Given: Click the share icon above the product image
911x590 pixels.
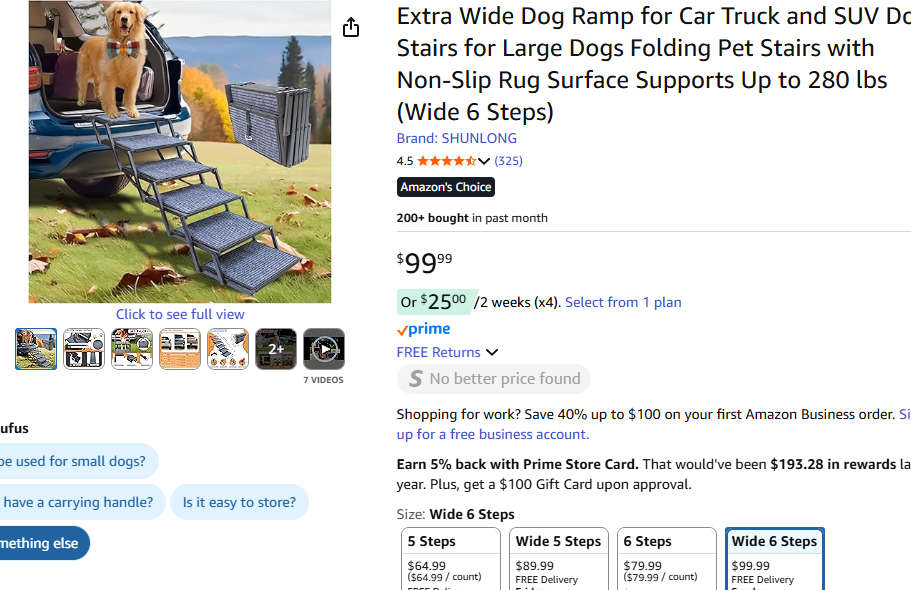Looking at the screenshot, I should 351,28.
